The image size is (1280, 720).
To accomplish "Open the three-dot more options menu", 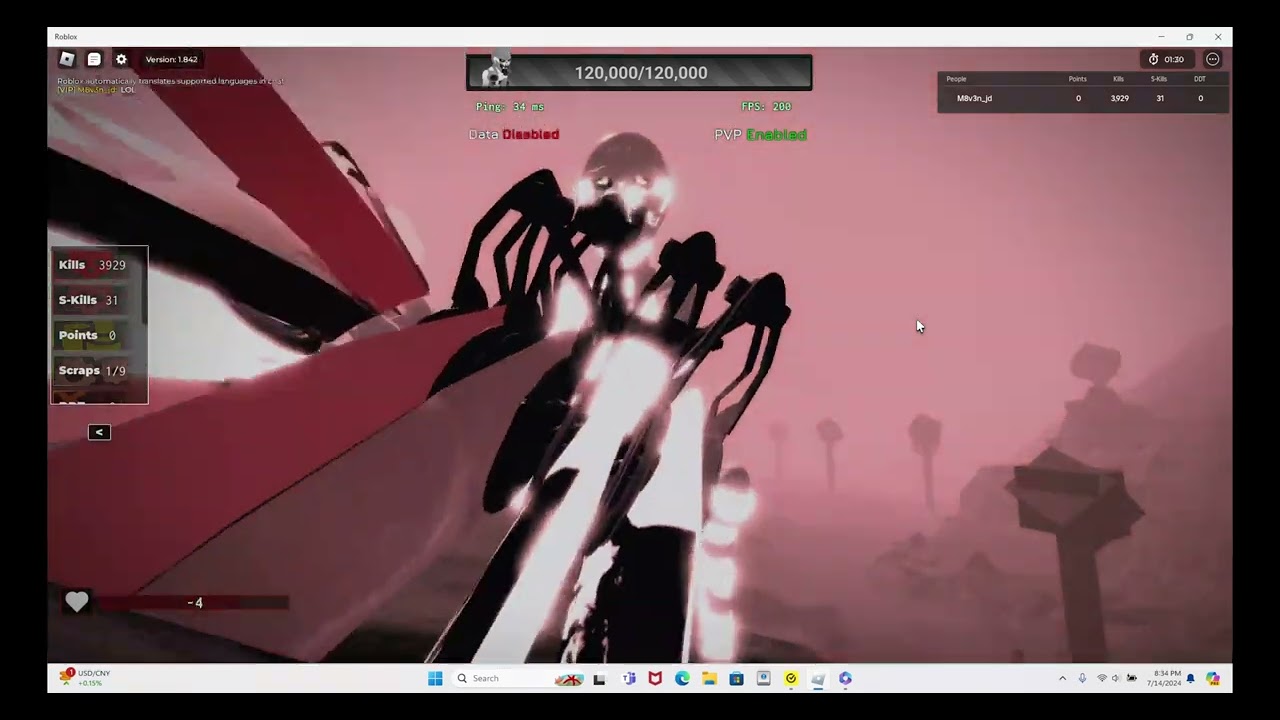I will pos(1213,59).
